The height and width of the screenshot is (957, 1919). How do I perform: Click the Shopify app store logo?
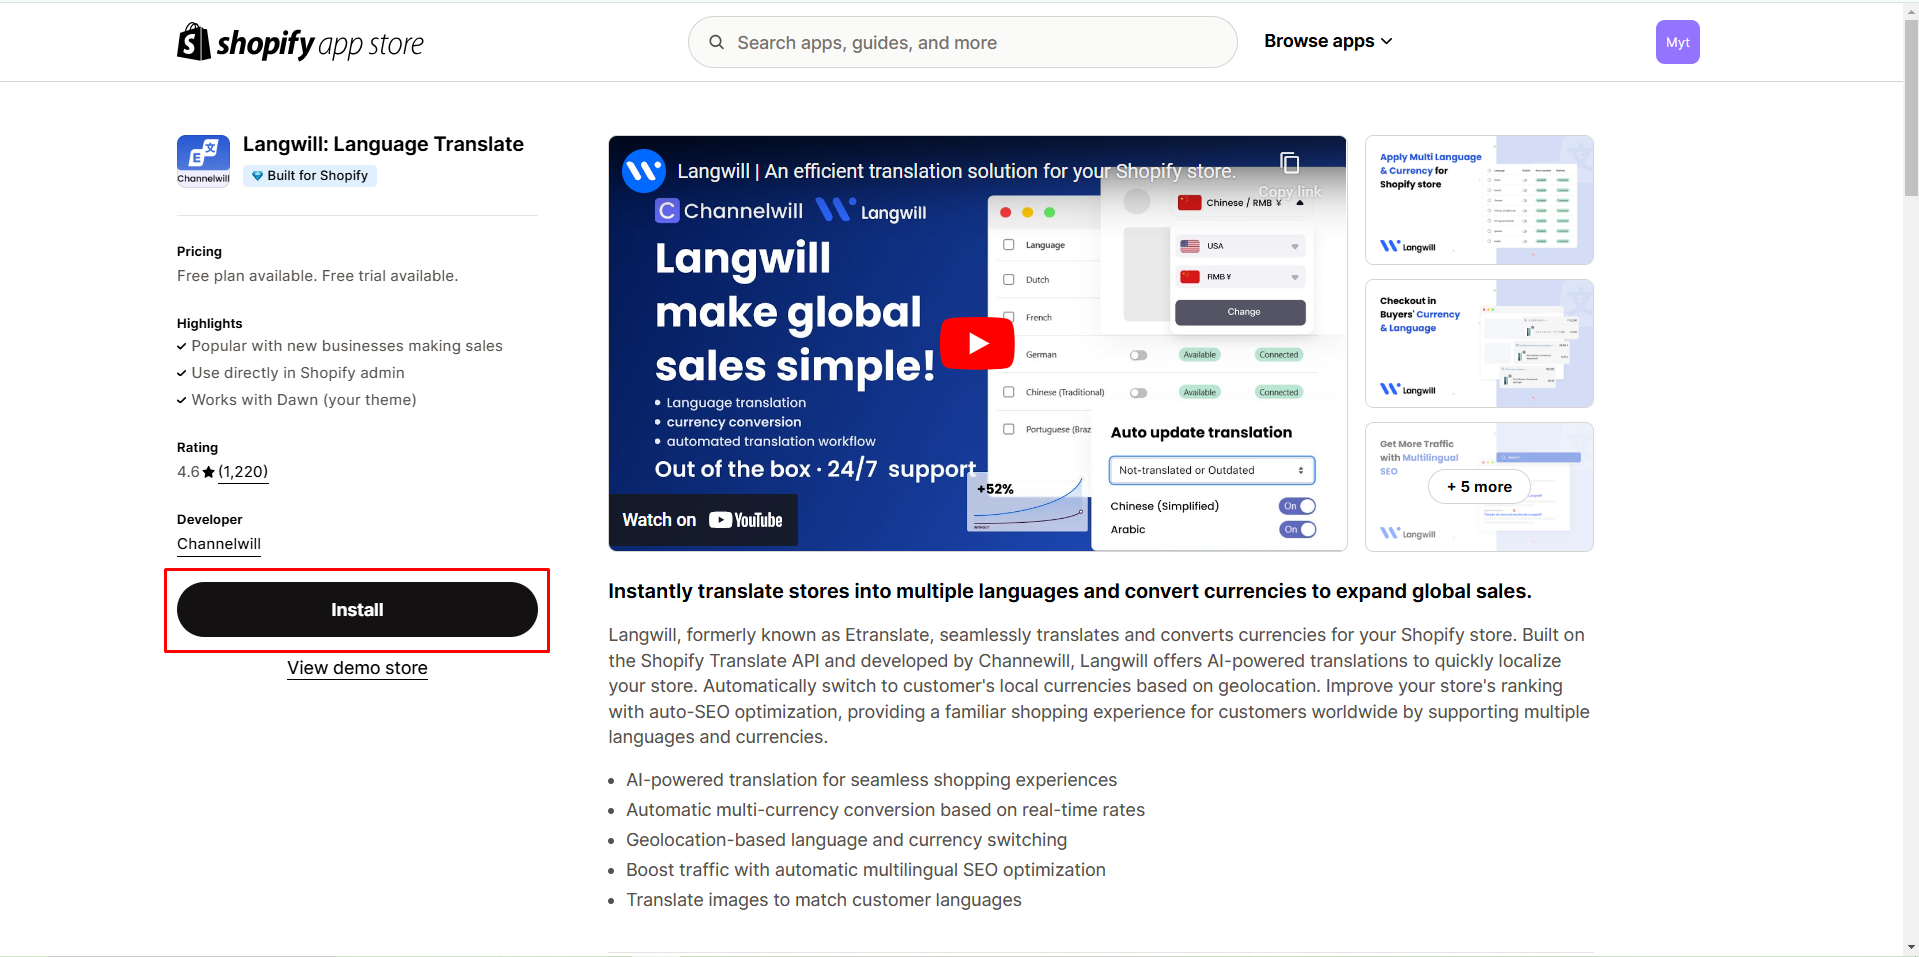(x=299, y=41)
